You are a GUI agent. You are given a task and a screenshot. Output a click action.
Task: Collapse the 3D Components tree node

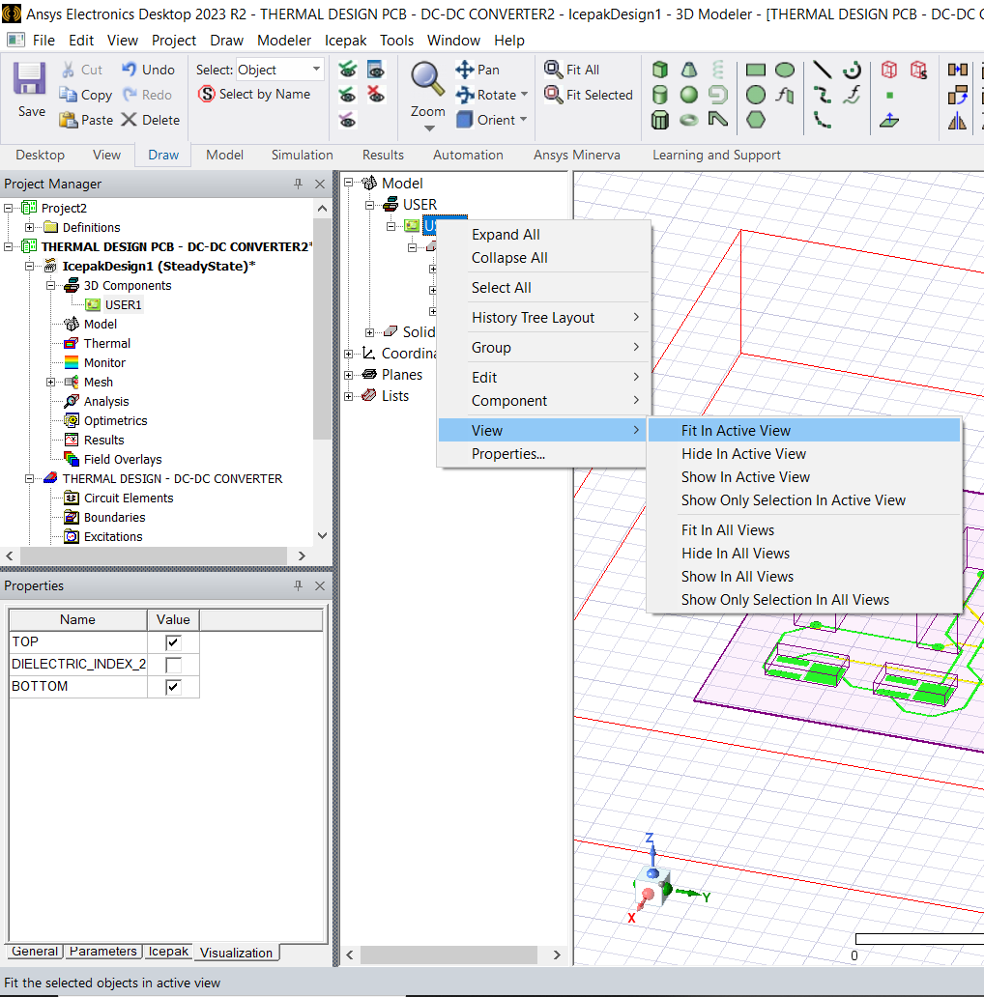(50, 286)
